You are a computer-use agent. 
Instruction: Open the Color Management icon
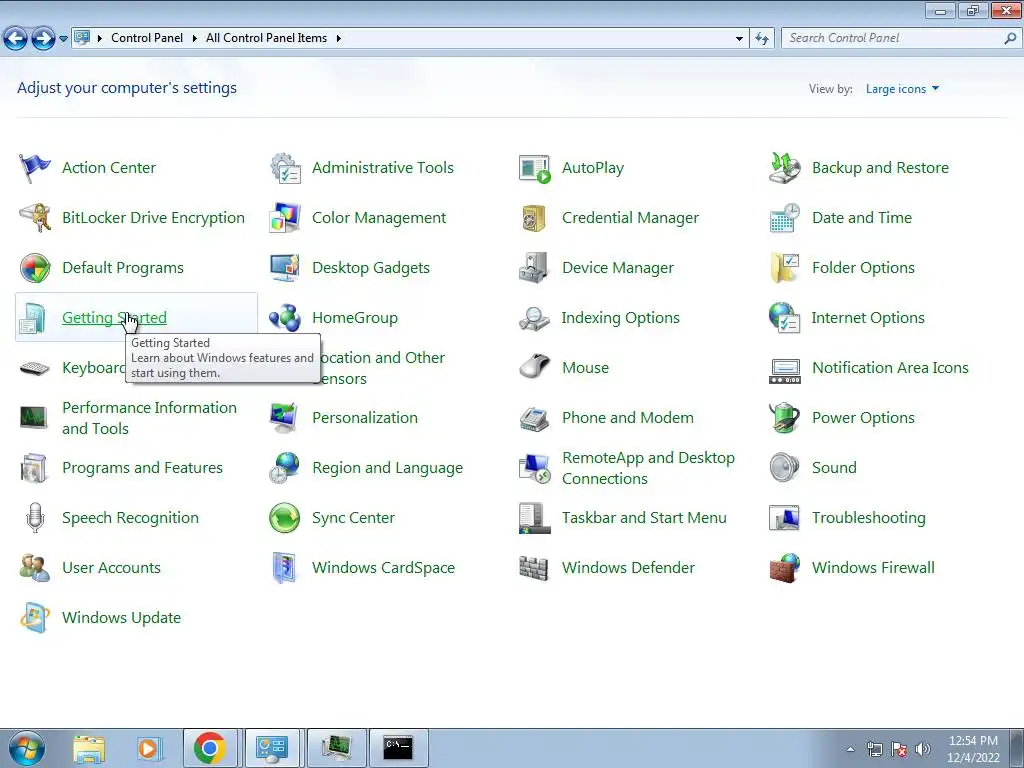click(x=285, y=217)
